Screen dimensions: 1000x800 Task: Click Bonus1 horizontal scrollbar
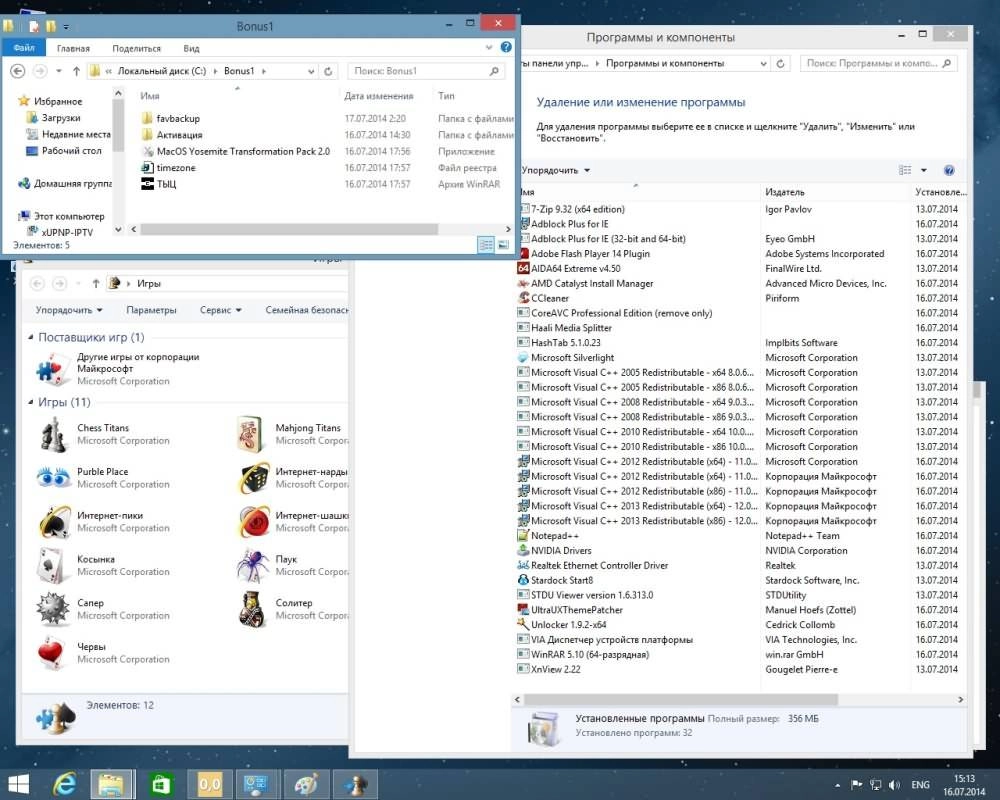coord(289,229)
